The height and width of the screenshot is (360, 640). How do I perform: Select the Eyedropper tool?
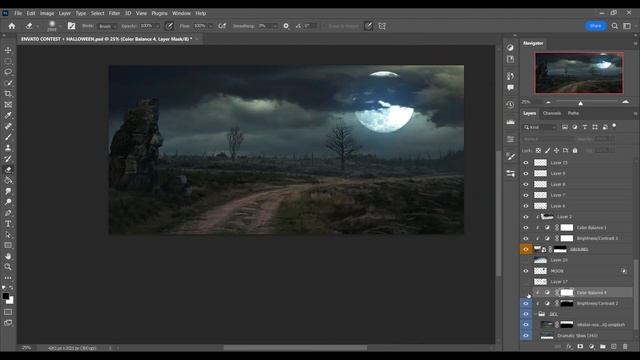tap(8, 116)
